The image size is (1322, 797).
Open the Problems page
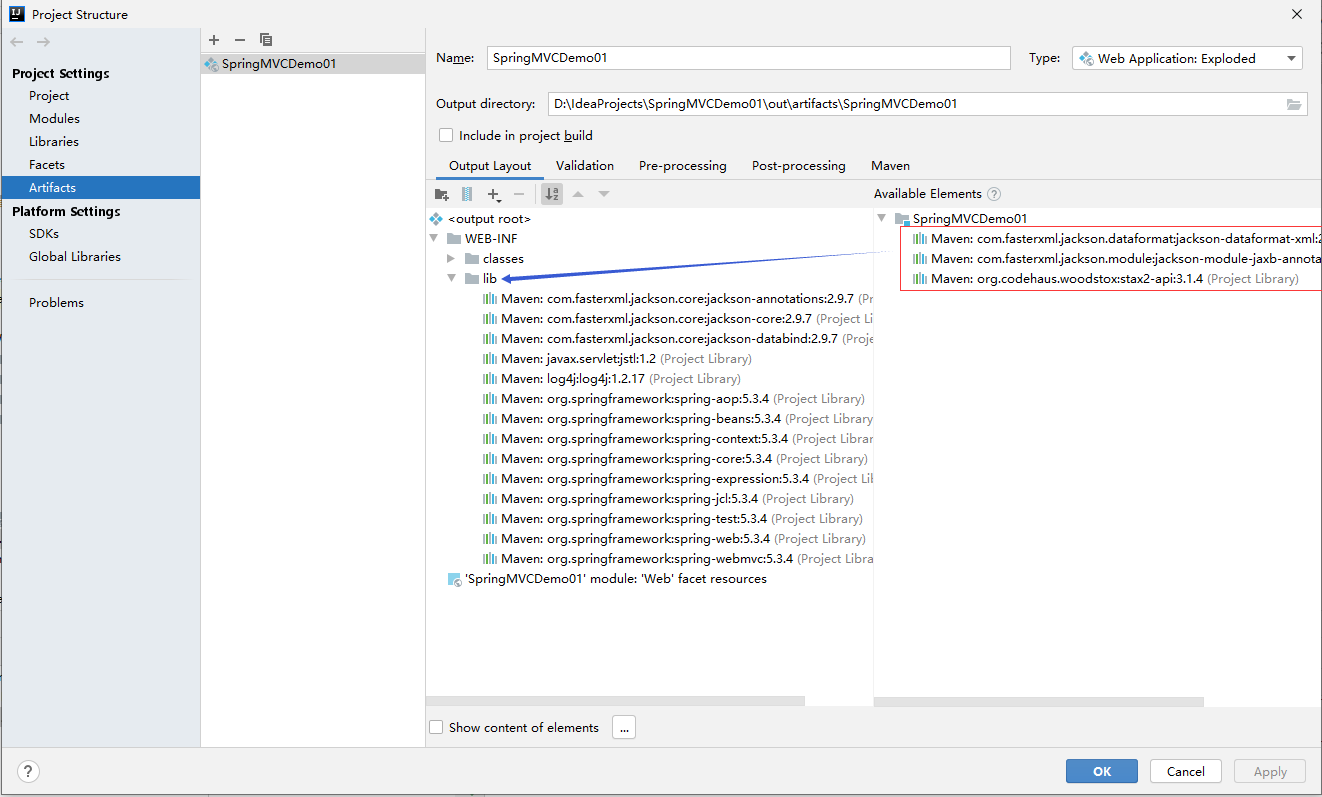(56, 303)
